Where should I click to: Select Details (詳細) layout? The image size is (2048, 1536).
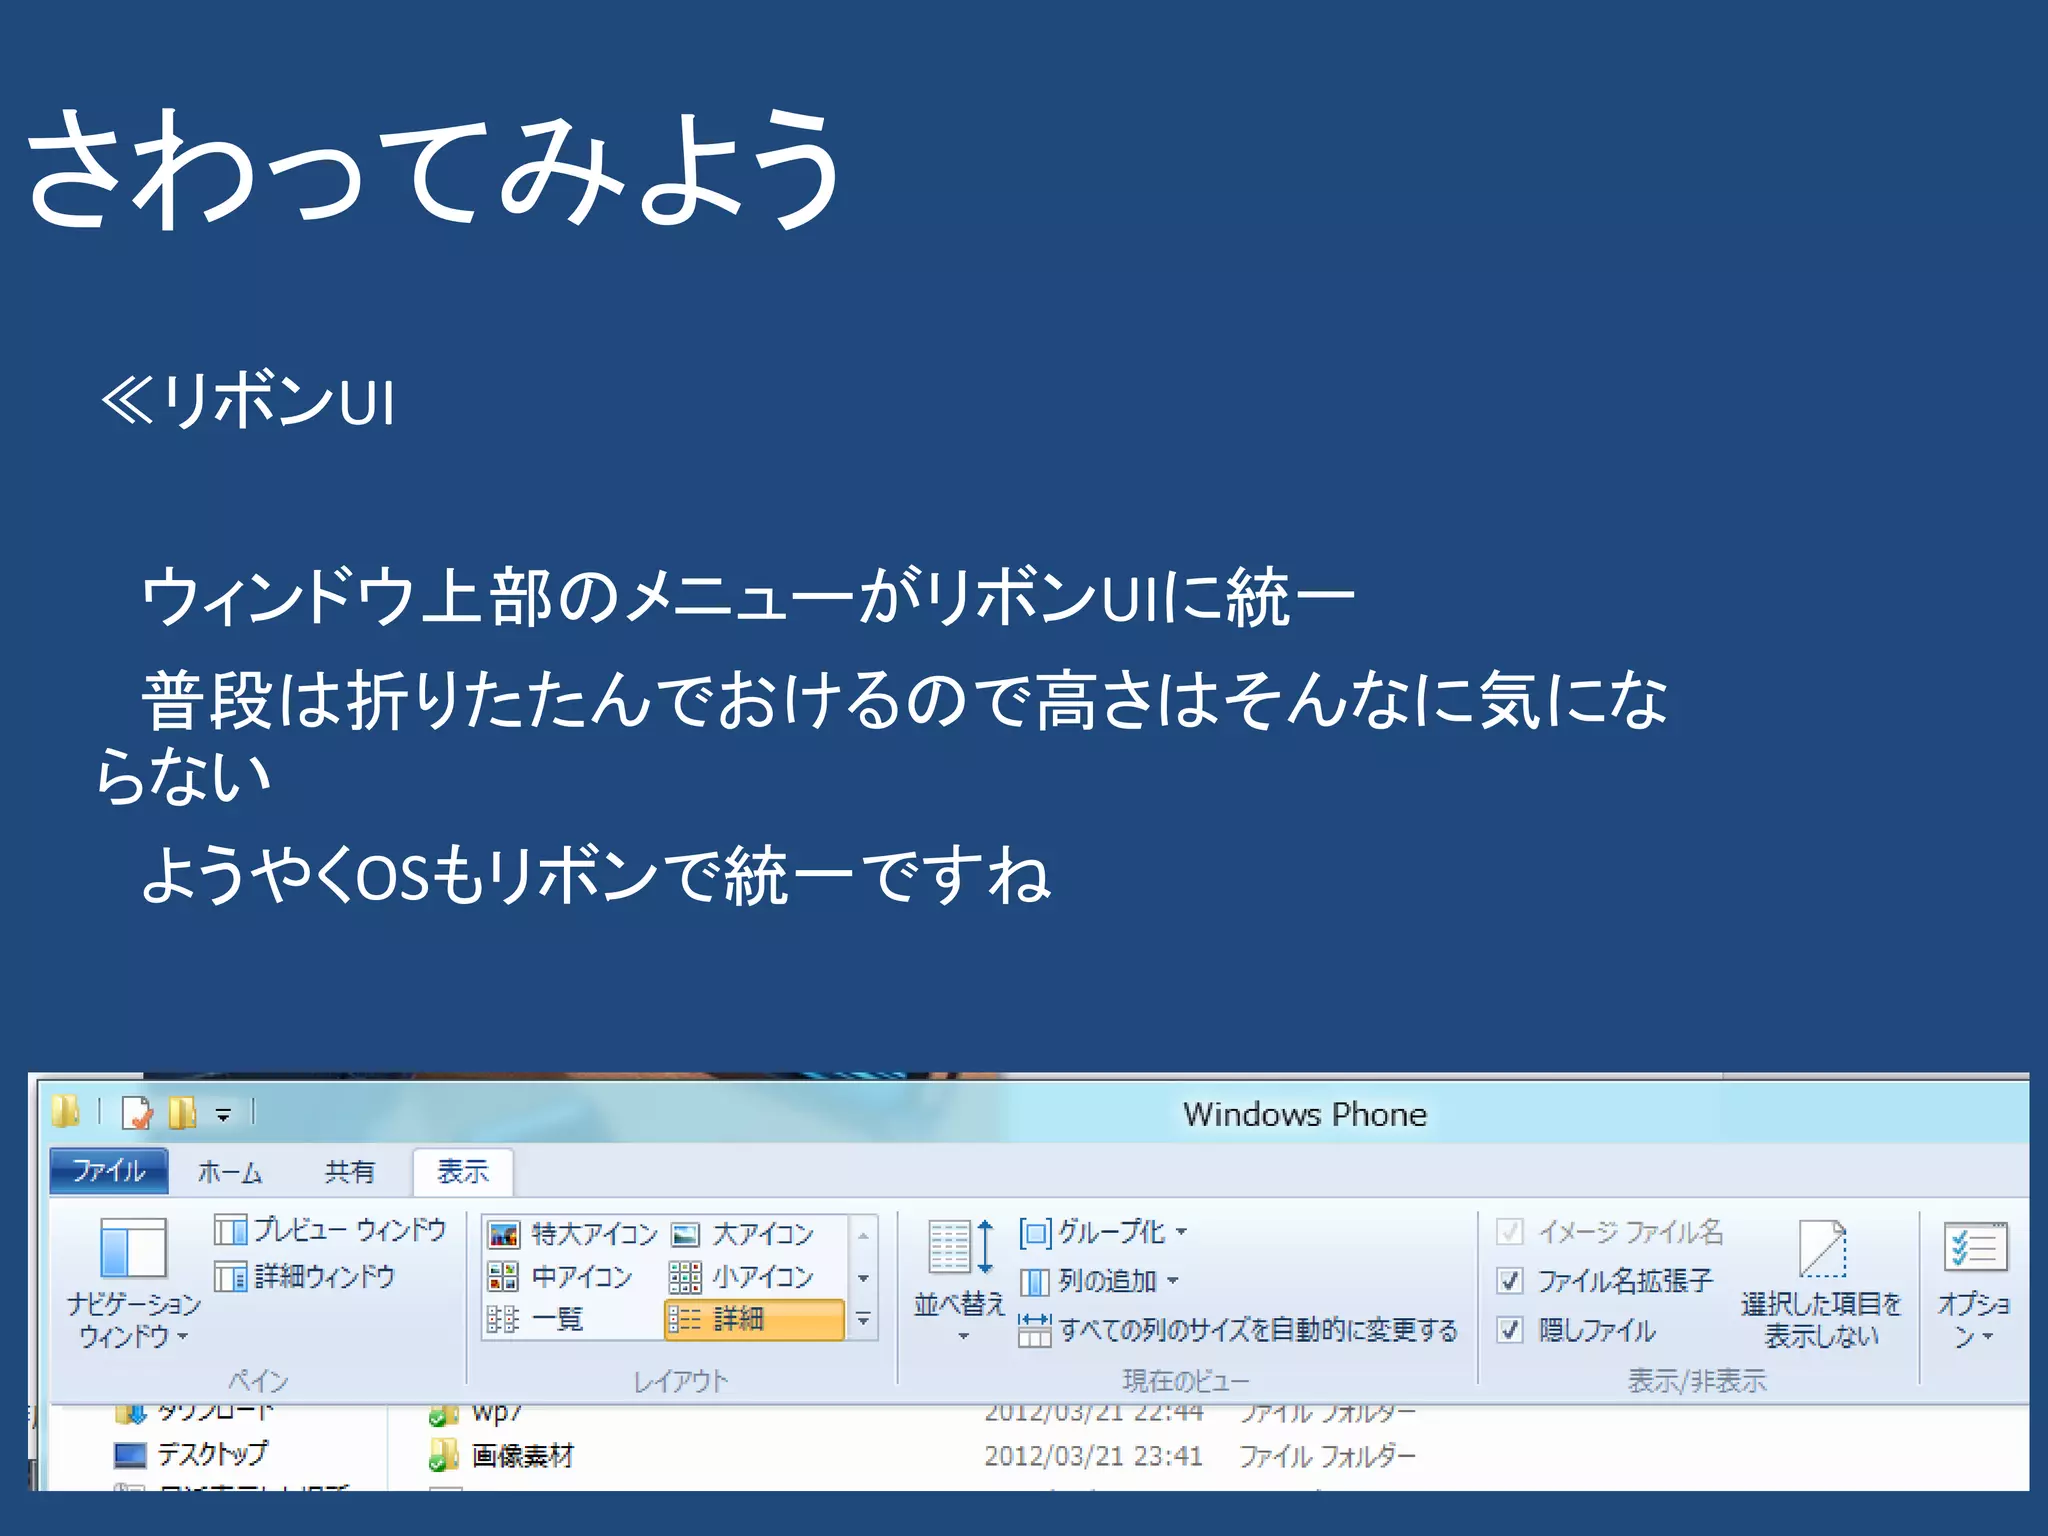754,1320
